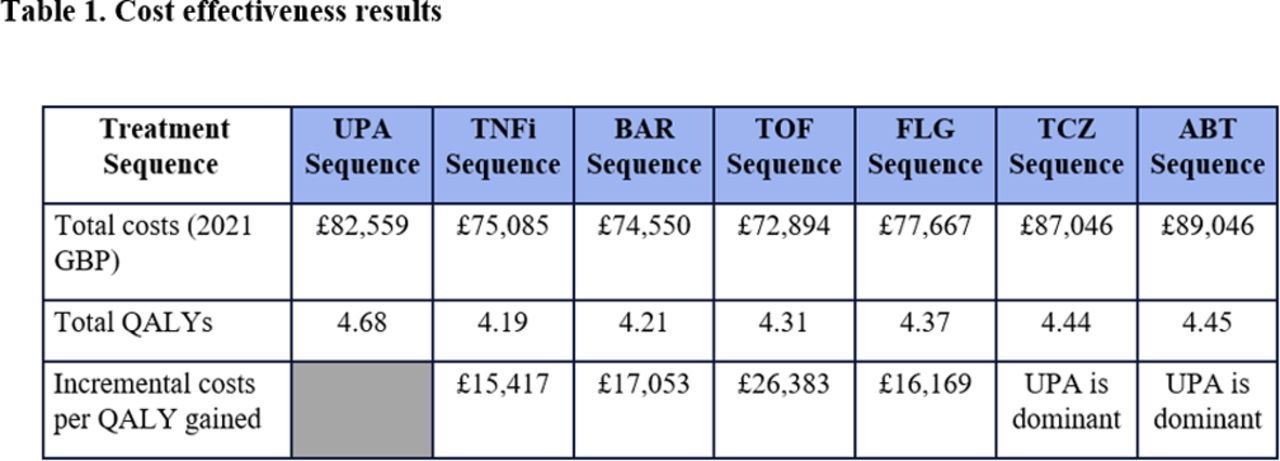This screenshot has width=1280, height=461.
Task: Click the £72,894 TOF total cost cell
Action: (784, 226)
